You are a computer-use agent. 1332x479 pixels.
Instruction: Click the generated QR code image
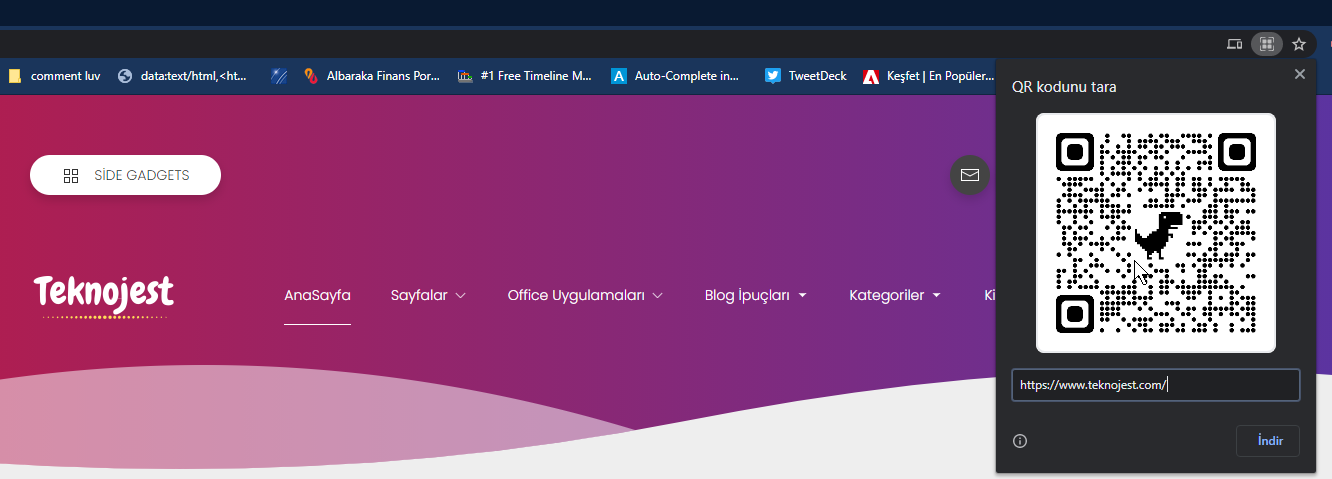pos(1155,233)
